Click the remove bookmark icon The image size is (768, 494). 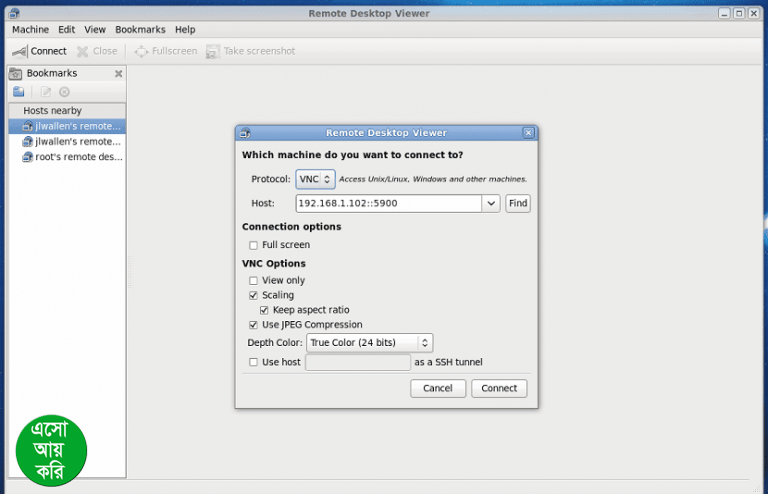pos(64,92)
